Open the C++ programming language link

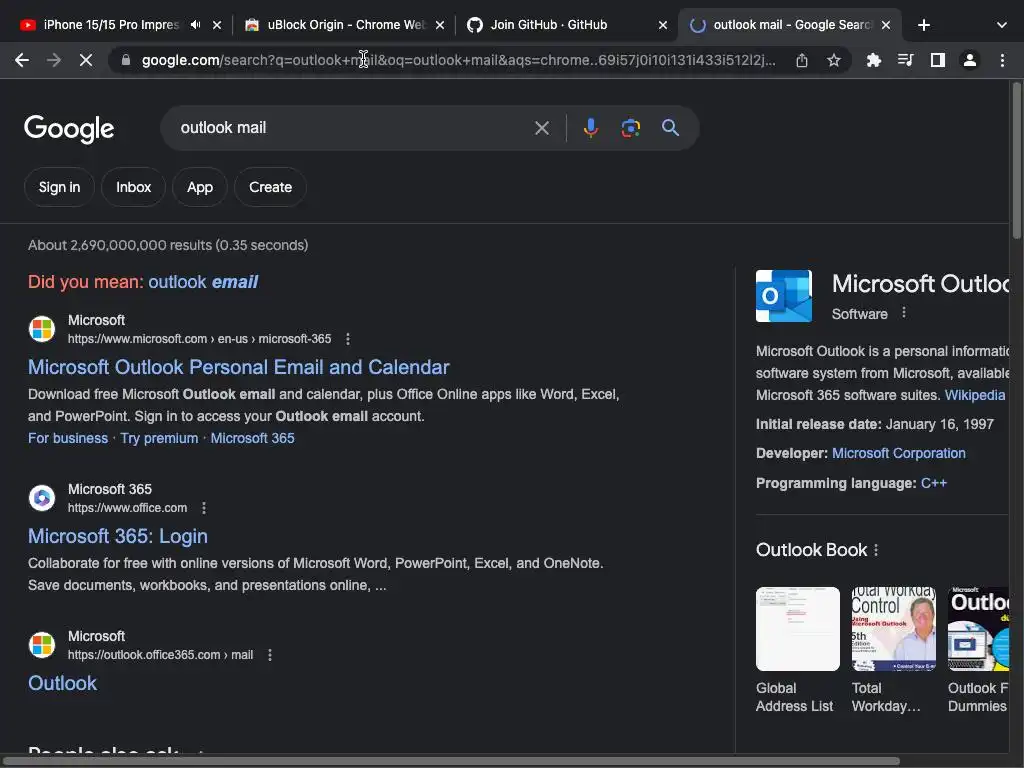click(x=934, y=483)
